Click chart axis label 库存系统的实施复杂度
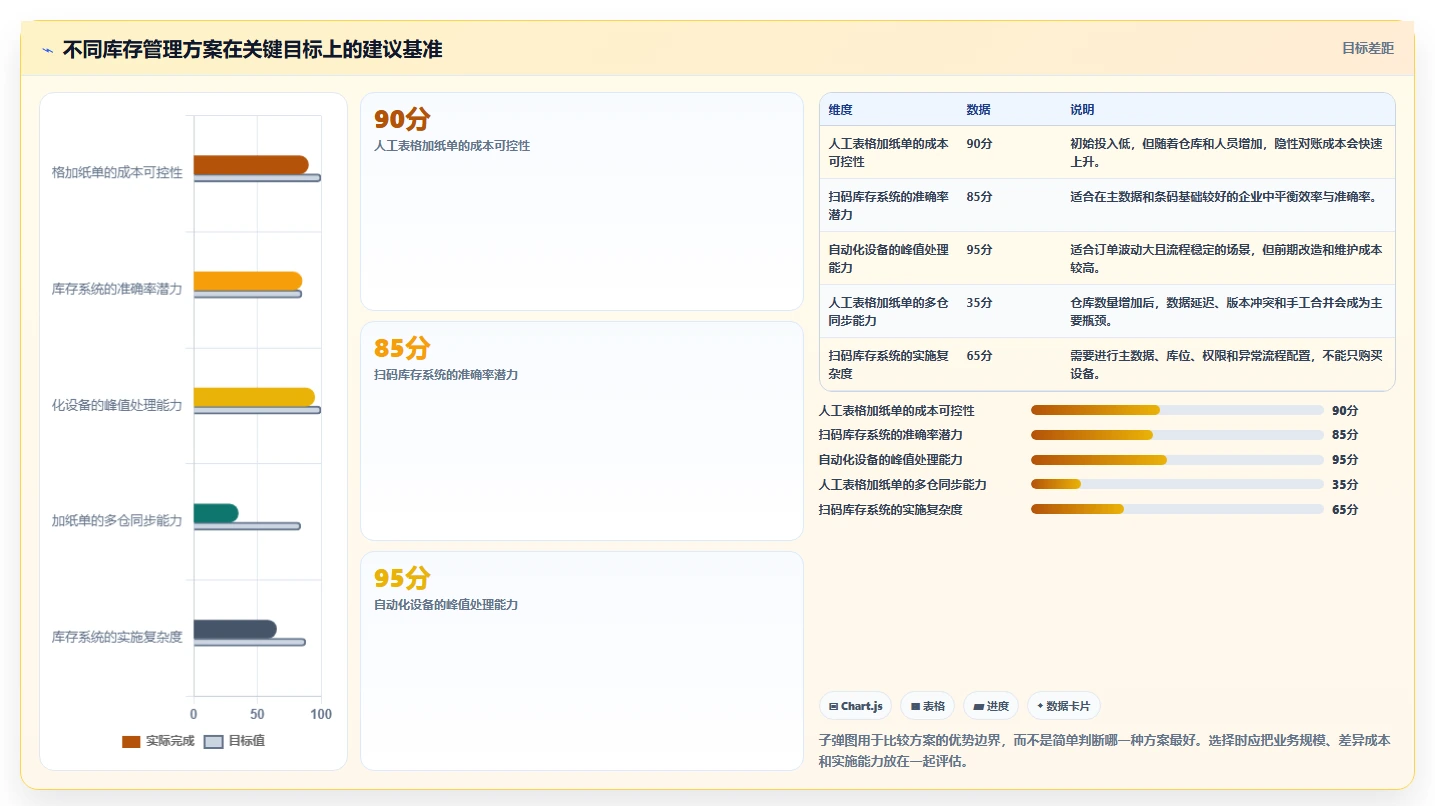Image resolution: width=1435 pixels, height=806 pixels. point(117,636)
